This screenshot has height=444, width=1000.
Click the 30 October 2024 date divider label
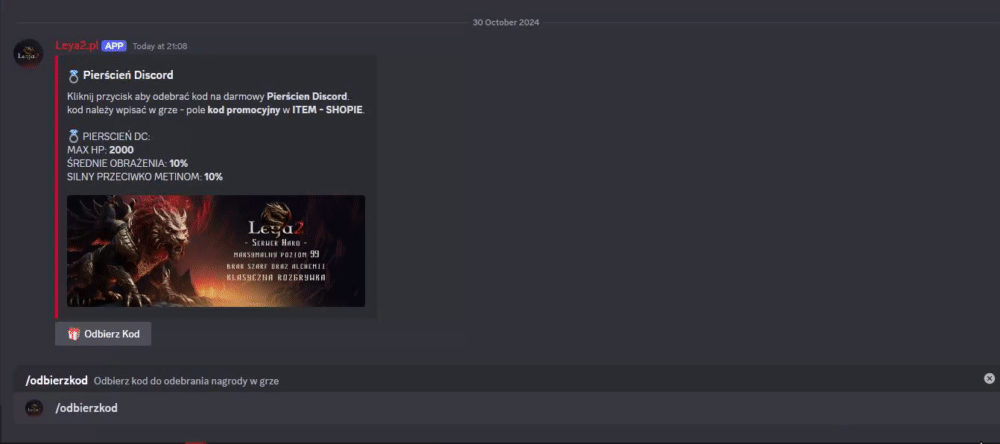coord(506,22)
